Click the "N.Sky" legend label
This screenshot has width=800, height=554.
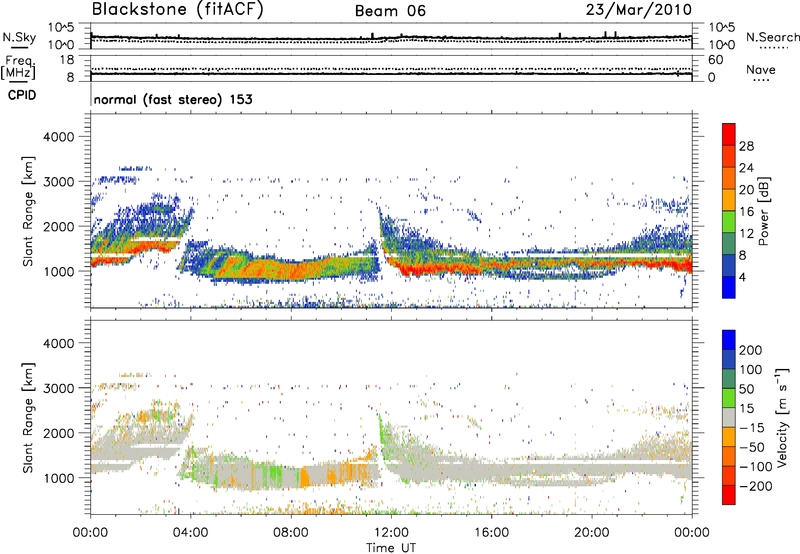click(x=19, y=37)
